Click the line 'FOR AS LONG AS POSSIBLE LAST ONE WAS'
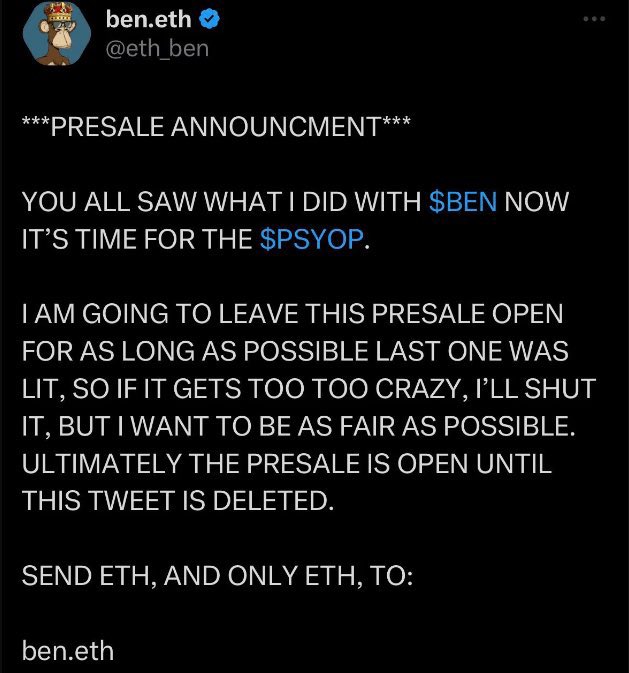Viewport: 629px width, 673px height. [295, 351]
